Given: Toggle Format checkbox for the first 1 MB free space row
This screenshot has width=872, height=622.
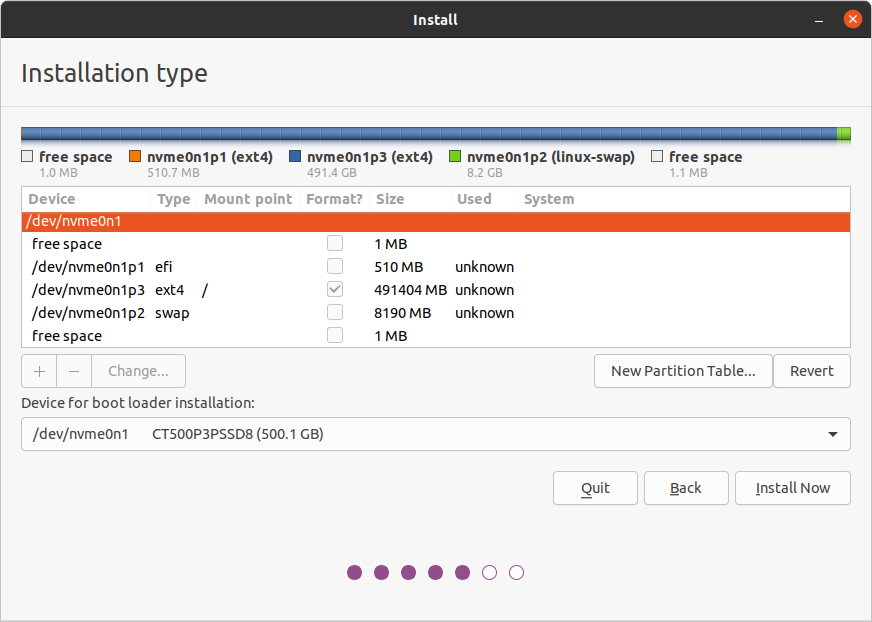Looking at the screenshot, I should point(335,243).
